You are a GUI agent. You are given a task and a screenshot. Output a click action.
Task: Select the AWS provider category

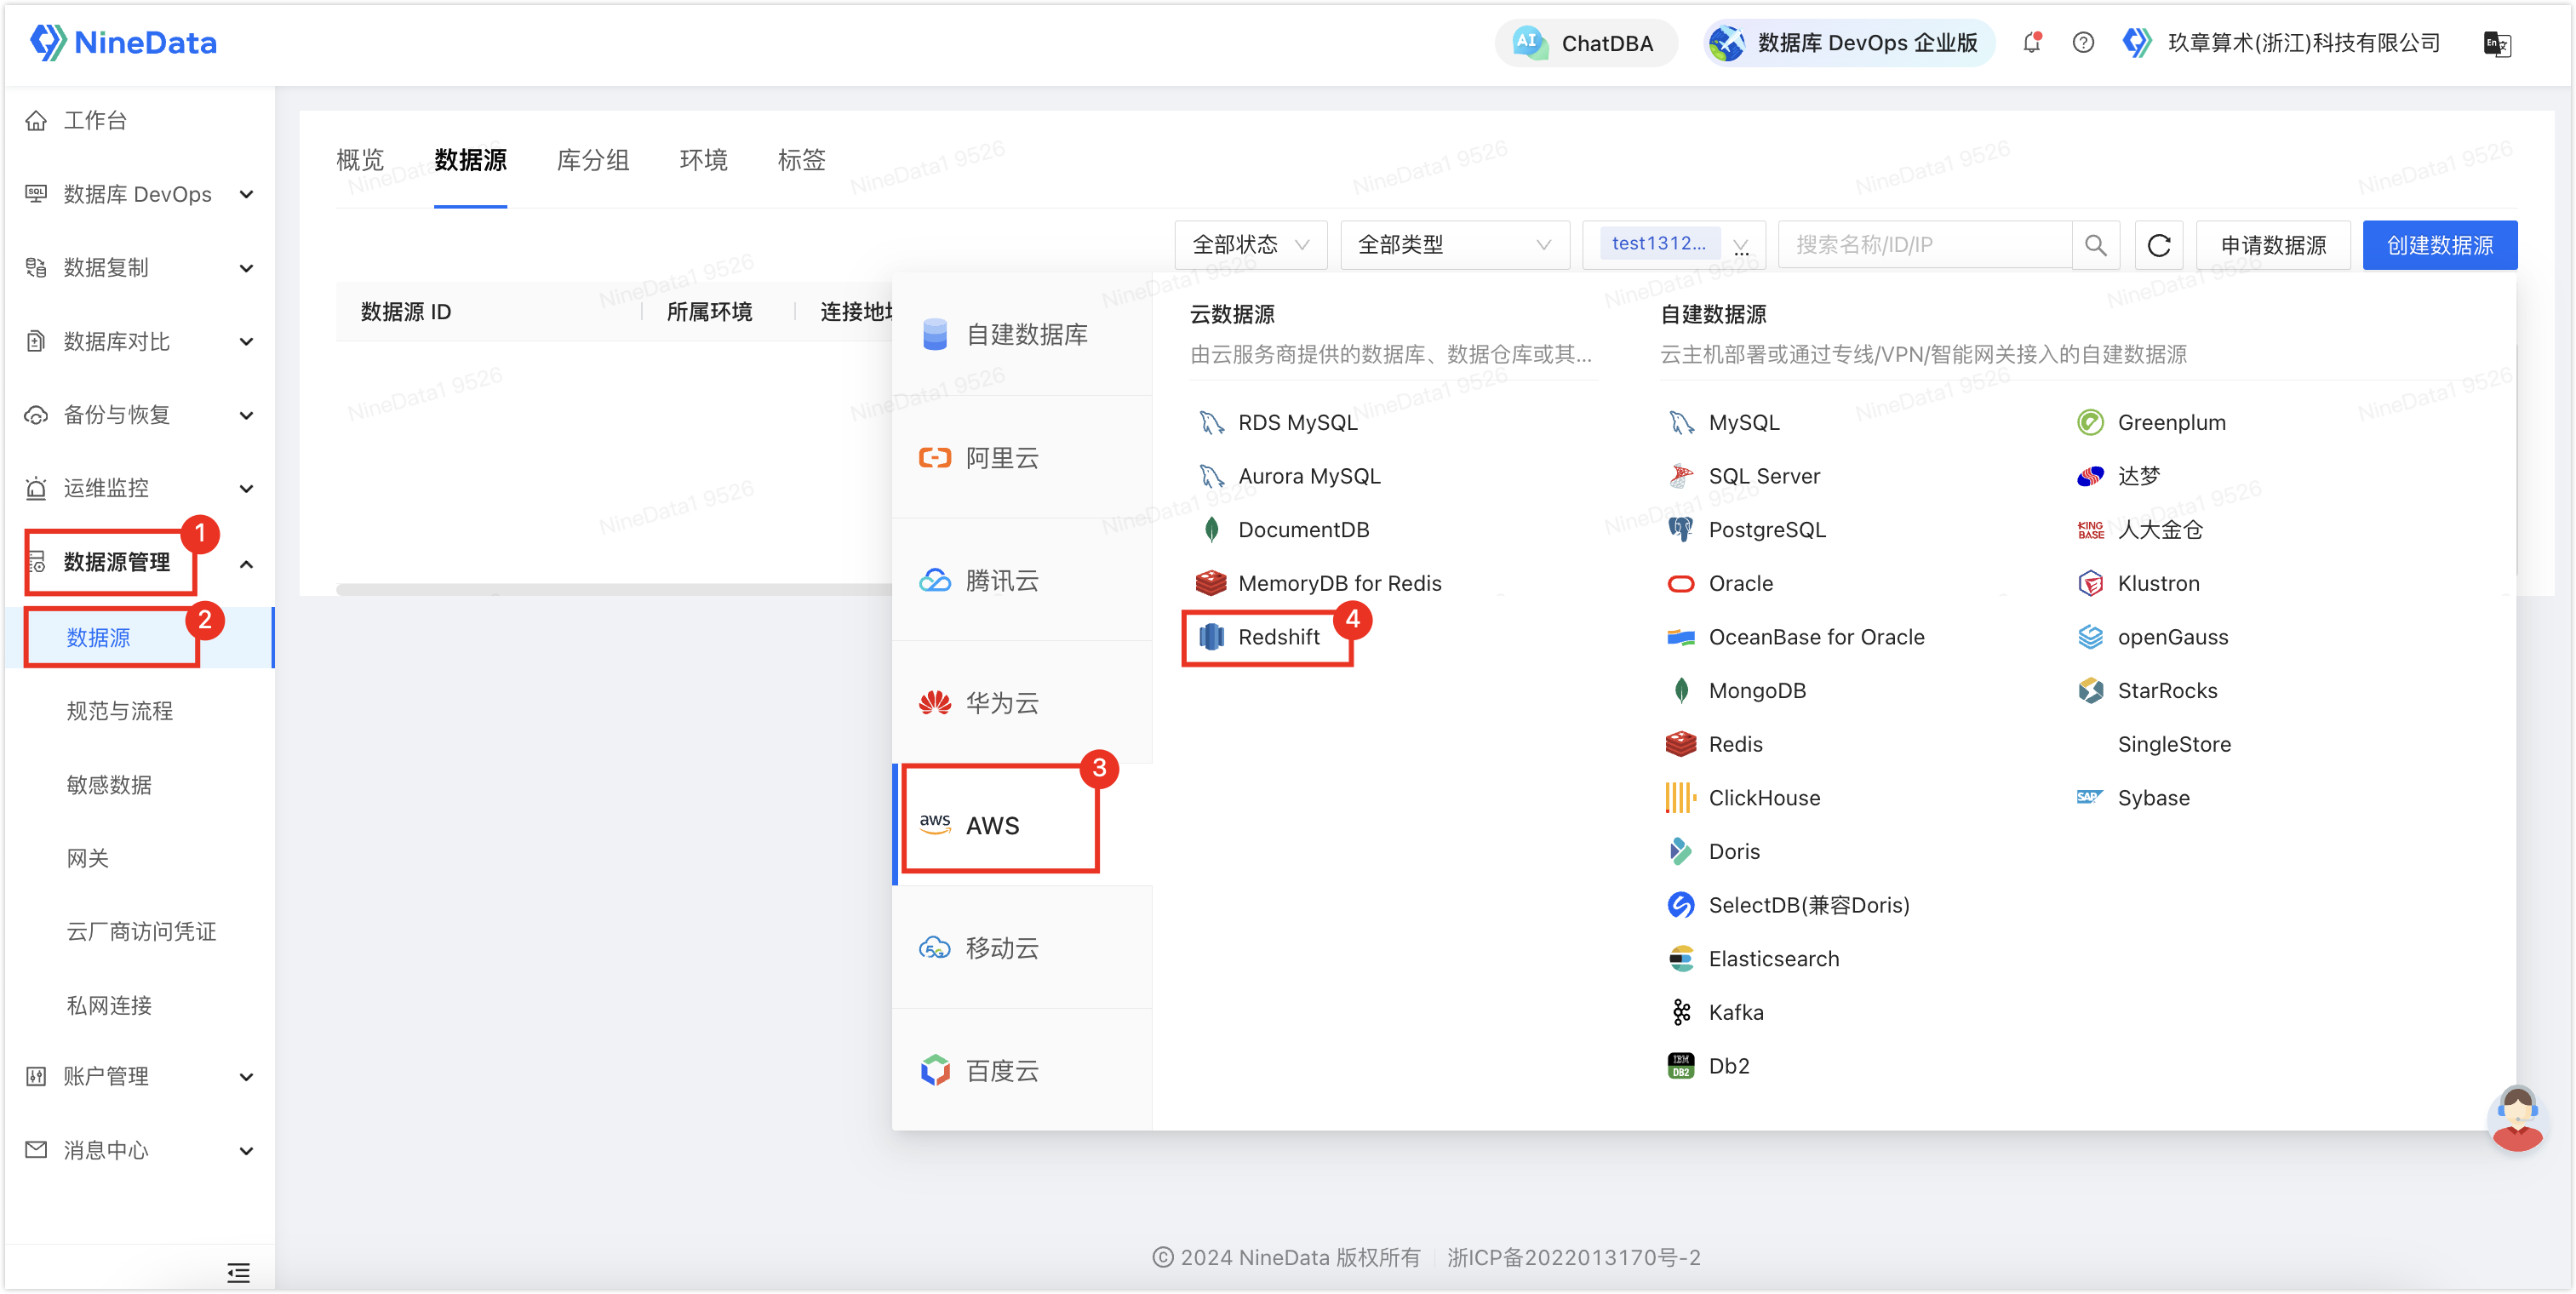point(1022,826)
